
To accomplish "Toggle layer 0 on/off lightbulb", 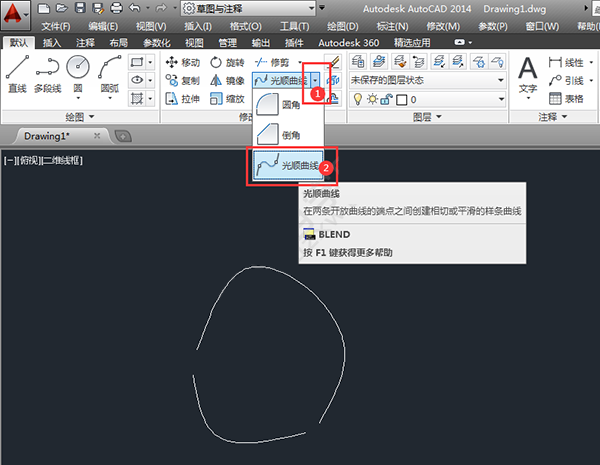I will (358, 100).
